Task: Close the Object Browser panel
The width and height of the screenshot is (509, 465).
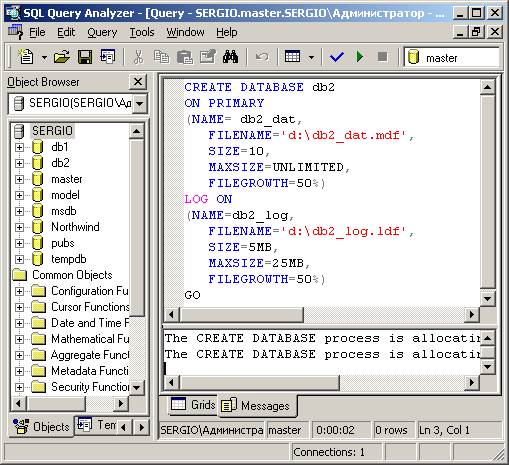Action: pyautogui.click(x=138, y=82)
